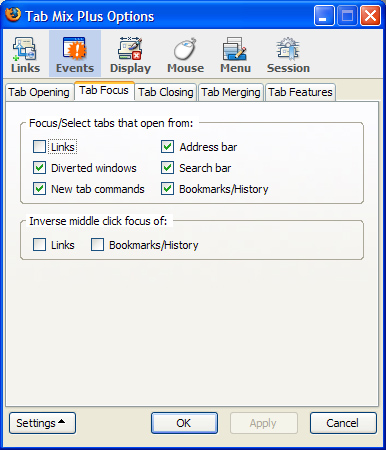Enable inverse middle click focus of Links
The height and width of the screenshot is (450, 386).
point(39,245)
